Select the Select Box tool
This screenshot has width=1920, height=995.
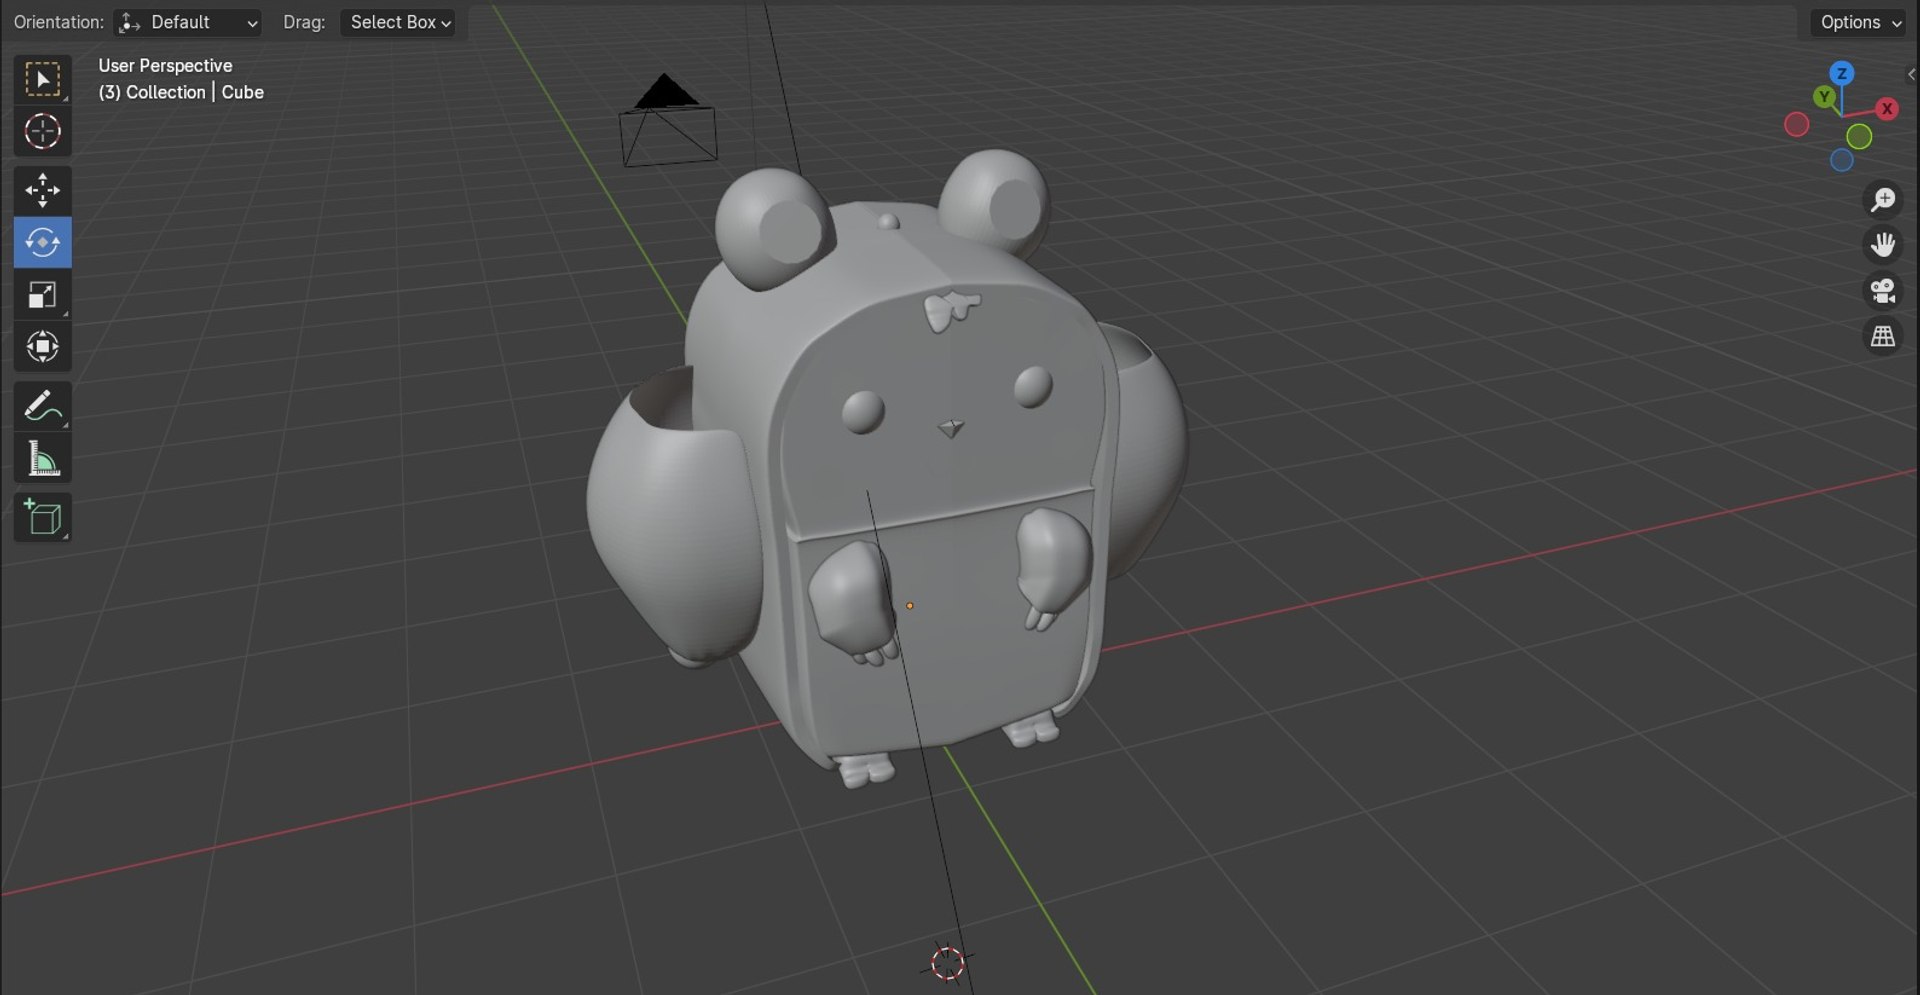(42, 79)
